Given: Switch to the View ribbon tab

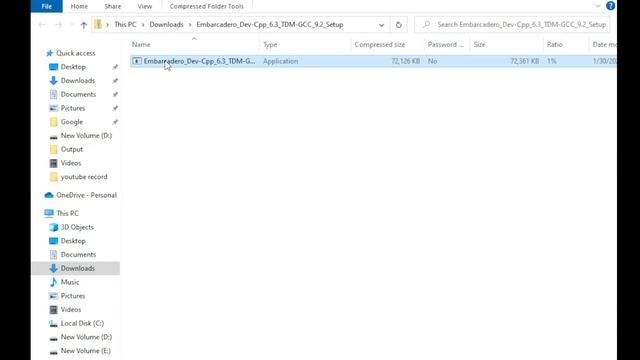Looking at the screenshot, I should (144, 6).
